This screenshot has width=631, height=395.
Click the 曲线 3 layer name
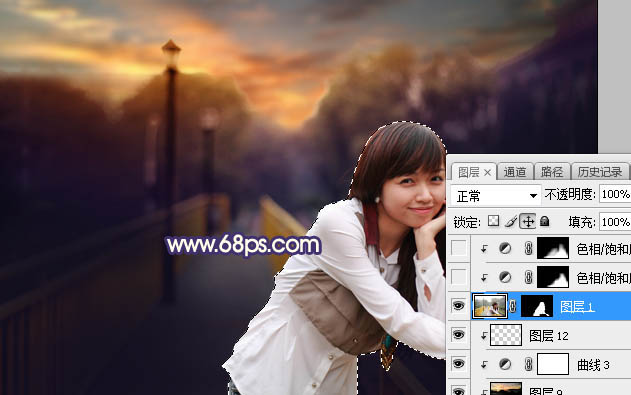(x=593, y=365)
